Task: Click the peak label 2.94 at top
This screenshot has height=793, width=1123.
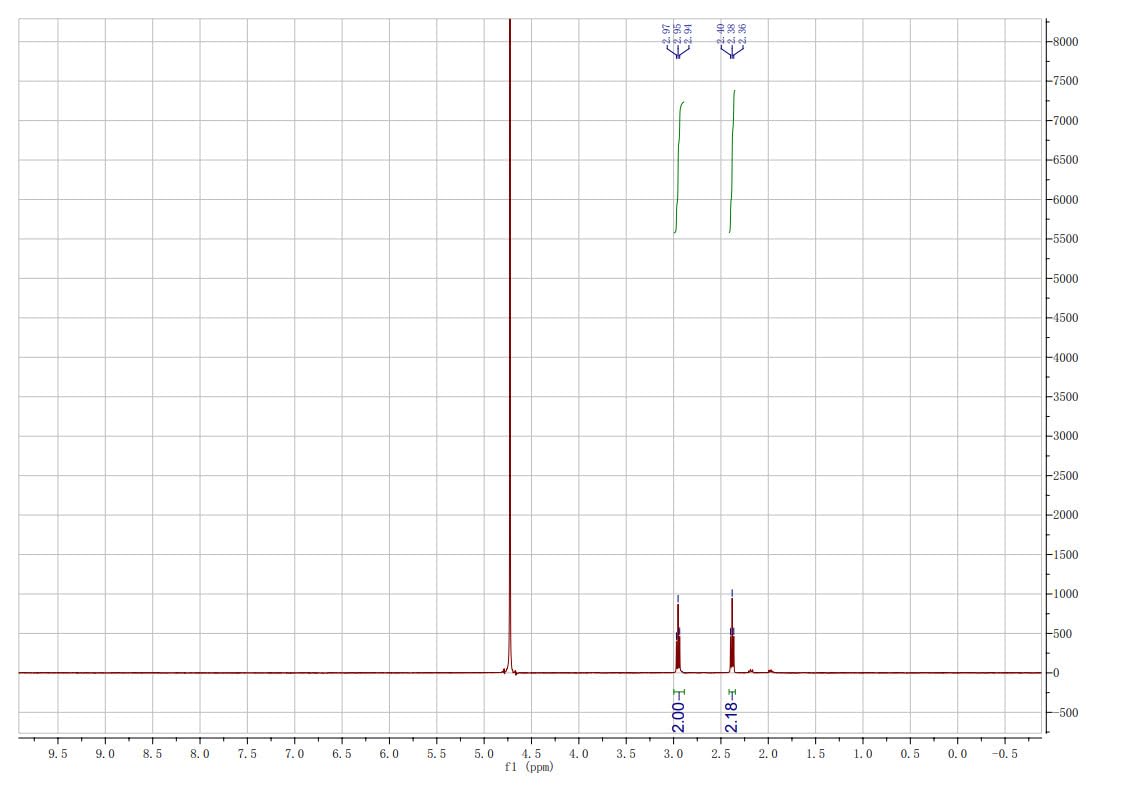Action: coord(689,32)
